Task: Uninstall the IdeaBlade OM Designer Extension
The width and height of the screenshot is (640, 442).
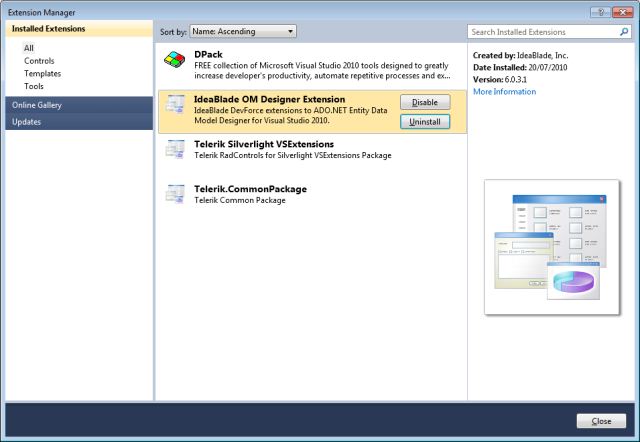Action: pos(425,122)
